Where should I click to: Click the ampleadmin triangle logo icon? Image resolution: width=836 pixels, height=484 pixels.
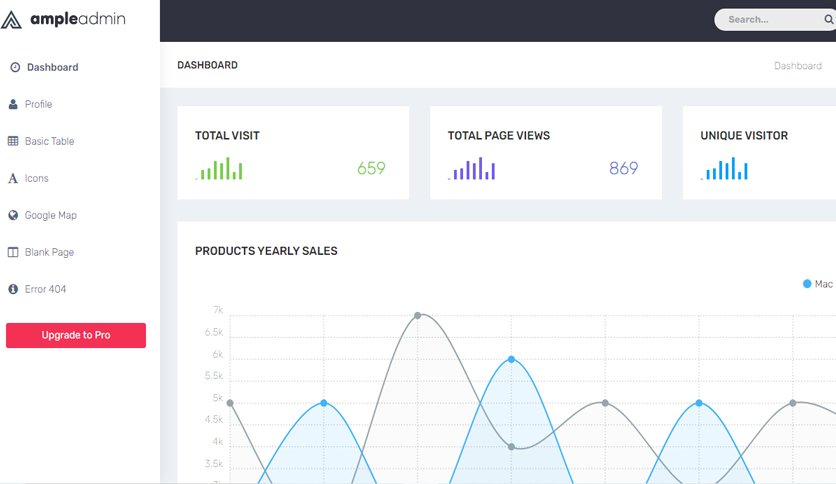(x=11, y=20)
